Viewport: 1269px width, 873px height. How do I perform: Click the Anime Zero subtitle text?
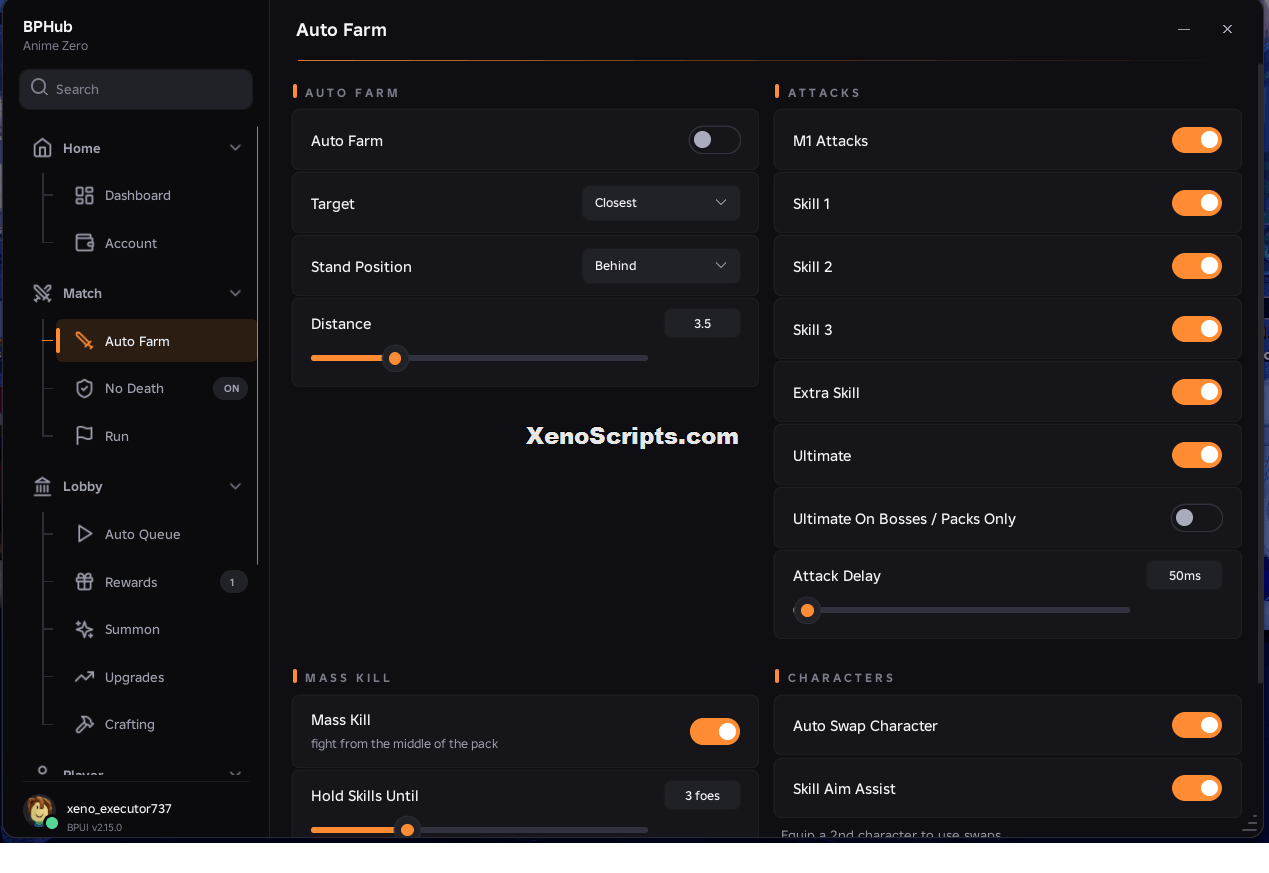click(56, 46)
